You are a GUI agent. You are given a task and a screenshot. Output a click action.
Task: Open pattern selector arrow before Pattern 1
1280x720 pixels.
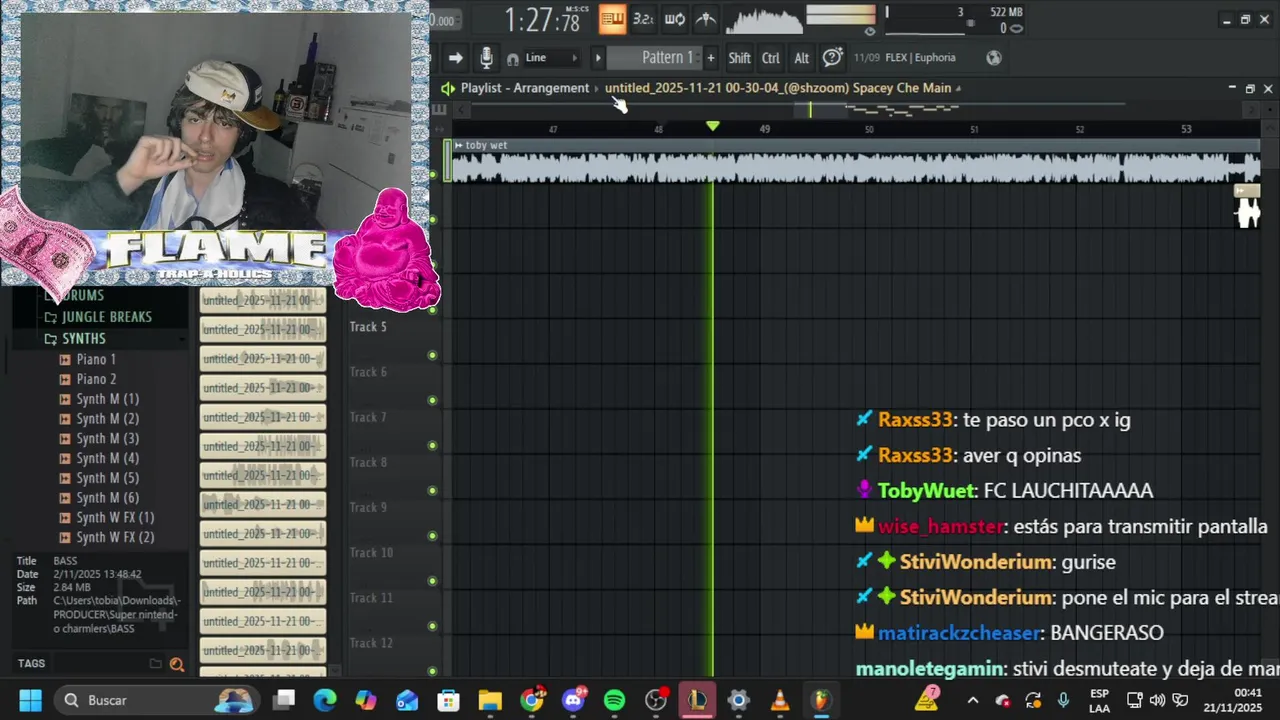(598, 58)
